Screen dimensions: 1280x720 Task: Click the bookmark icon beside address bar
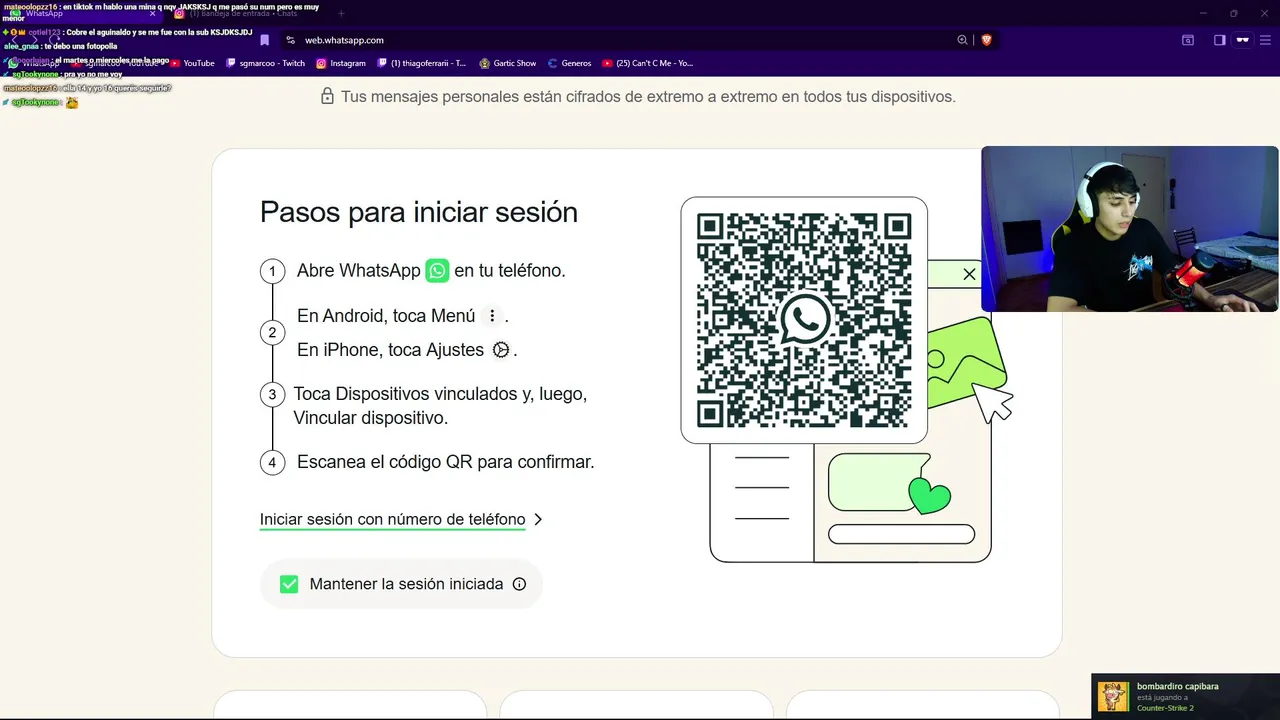pyautogui.click(x=264, y=40)
